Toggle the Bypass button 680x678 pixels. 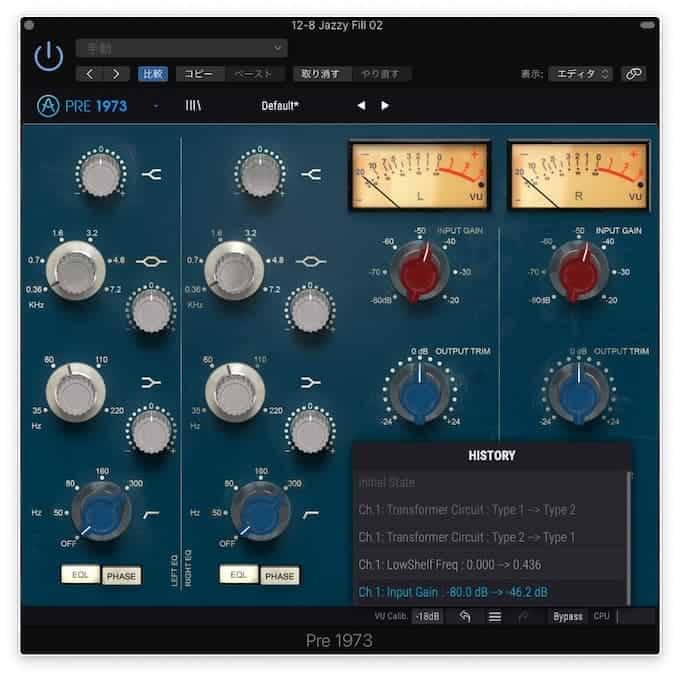(567, 616)
